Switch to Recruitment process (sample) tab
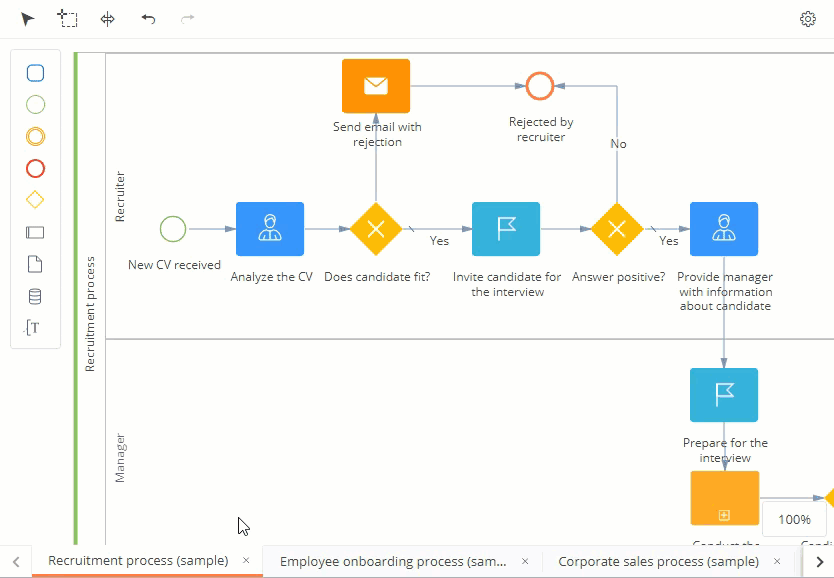This screenshot has height=578, width=834. (138, 560)
